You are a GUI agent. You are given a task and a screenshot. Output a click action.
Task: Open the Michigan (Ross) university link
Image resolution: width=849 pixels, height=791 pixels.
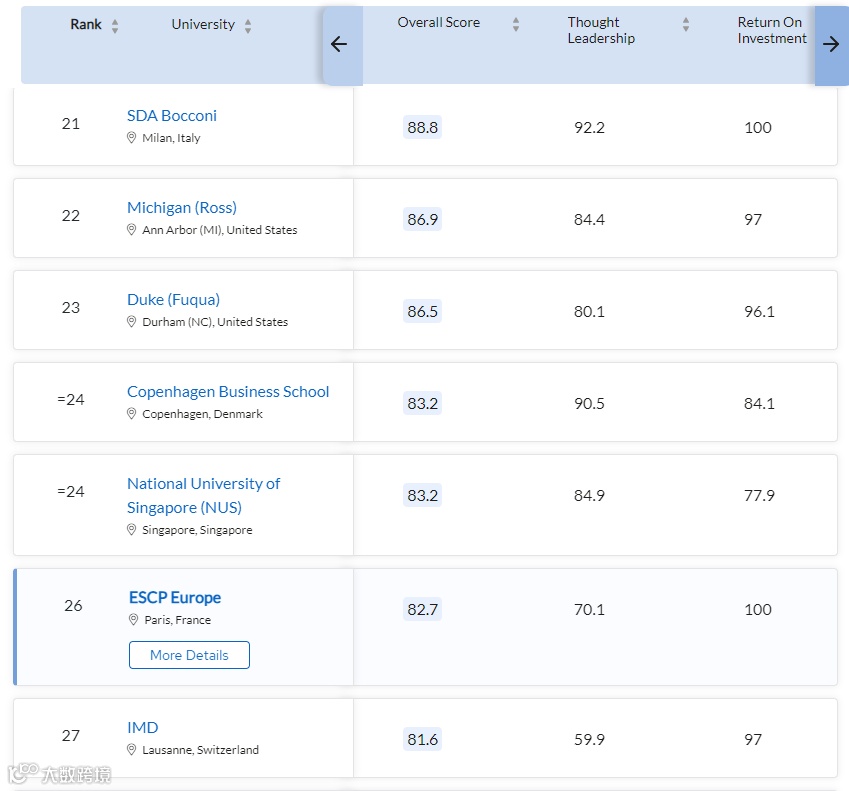pos(182,207)
